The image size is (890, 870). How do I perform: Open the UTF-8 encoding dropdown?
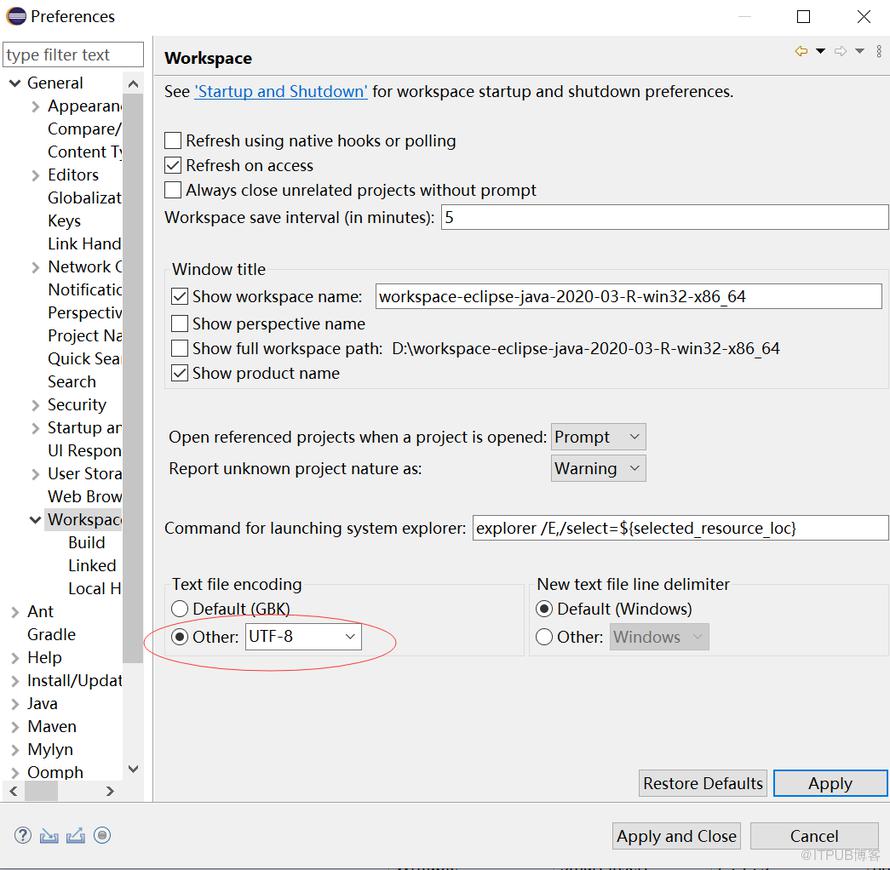pyautogui.click(x=303, y=637)
